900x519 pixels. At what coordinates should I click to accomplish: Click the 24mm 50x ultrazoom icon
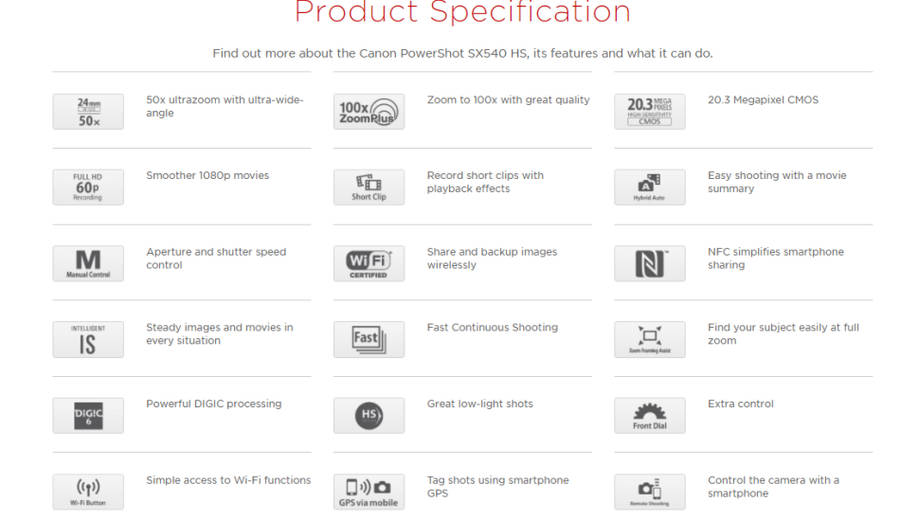[x=88, y=111]
